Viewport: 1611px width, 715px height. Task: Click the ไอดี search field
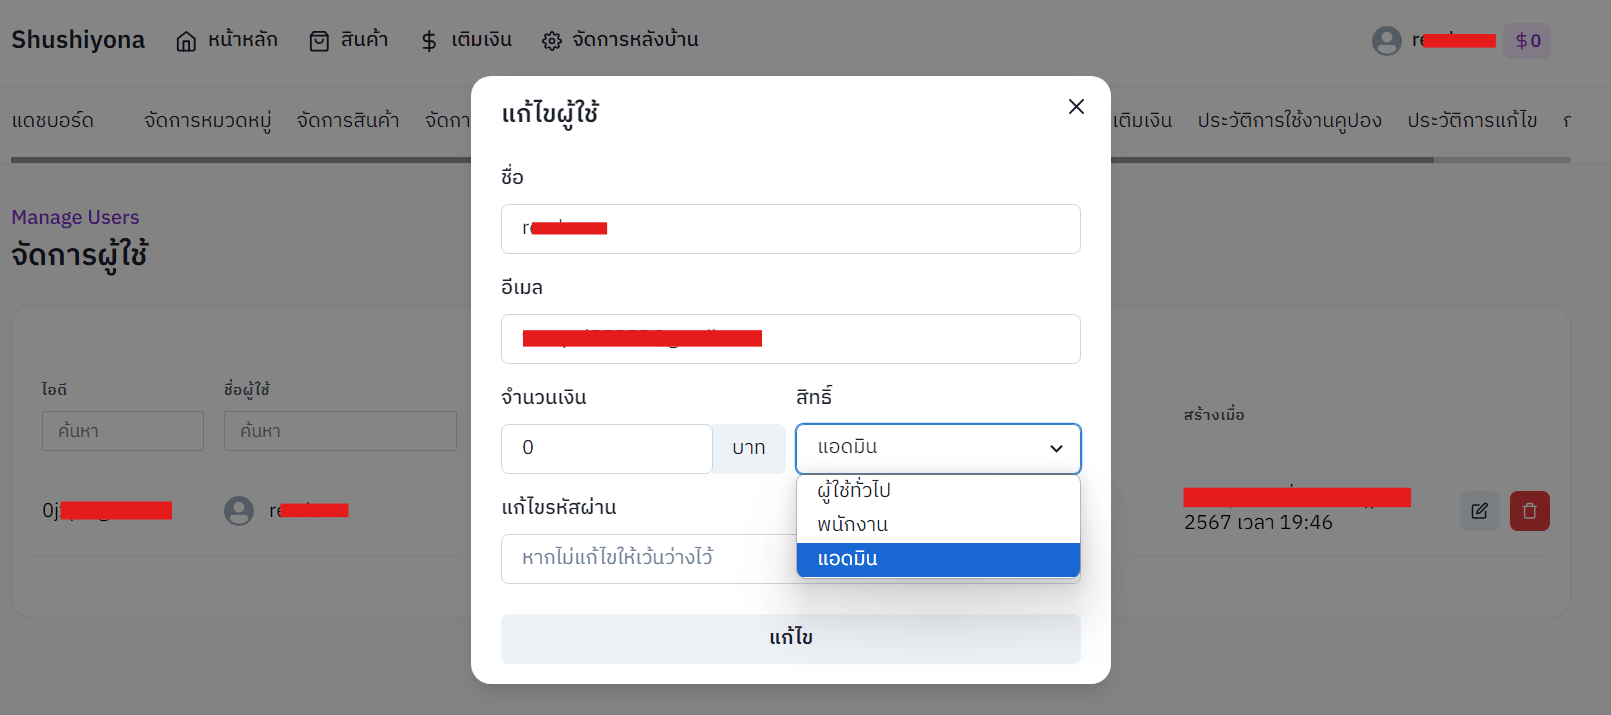[122, 431]
